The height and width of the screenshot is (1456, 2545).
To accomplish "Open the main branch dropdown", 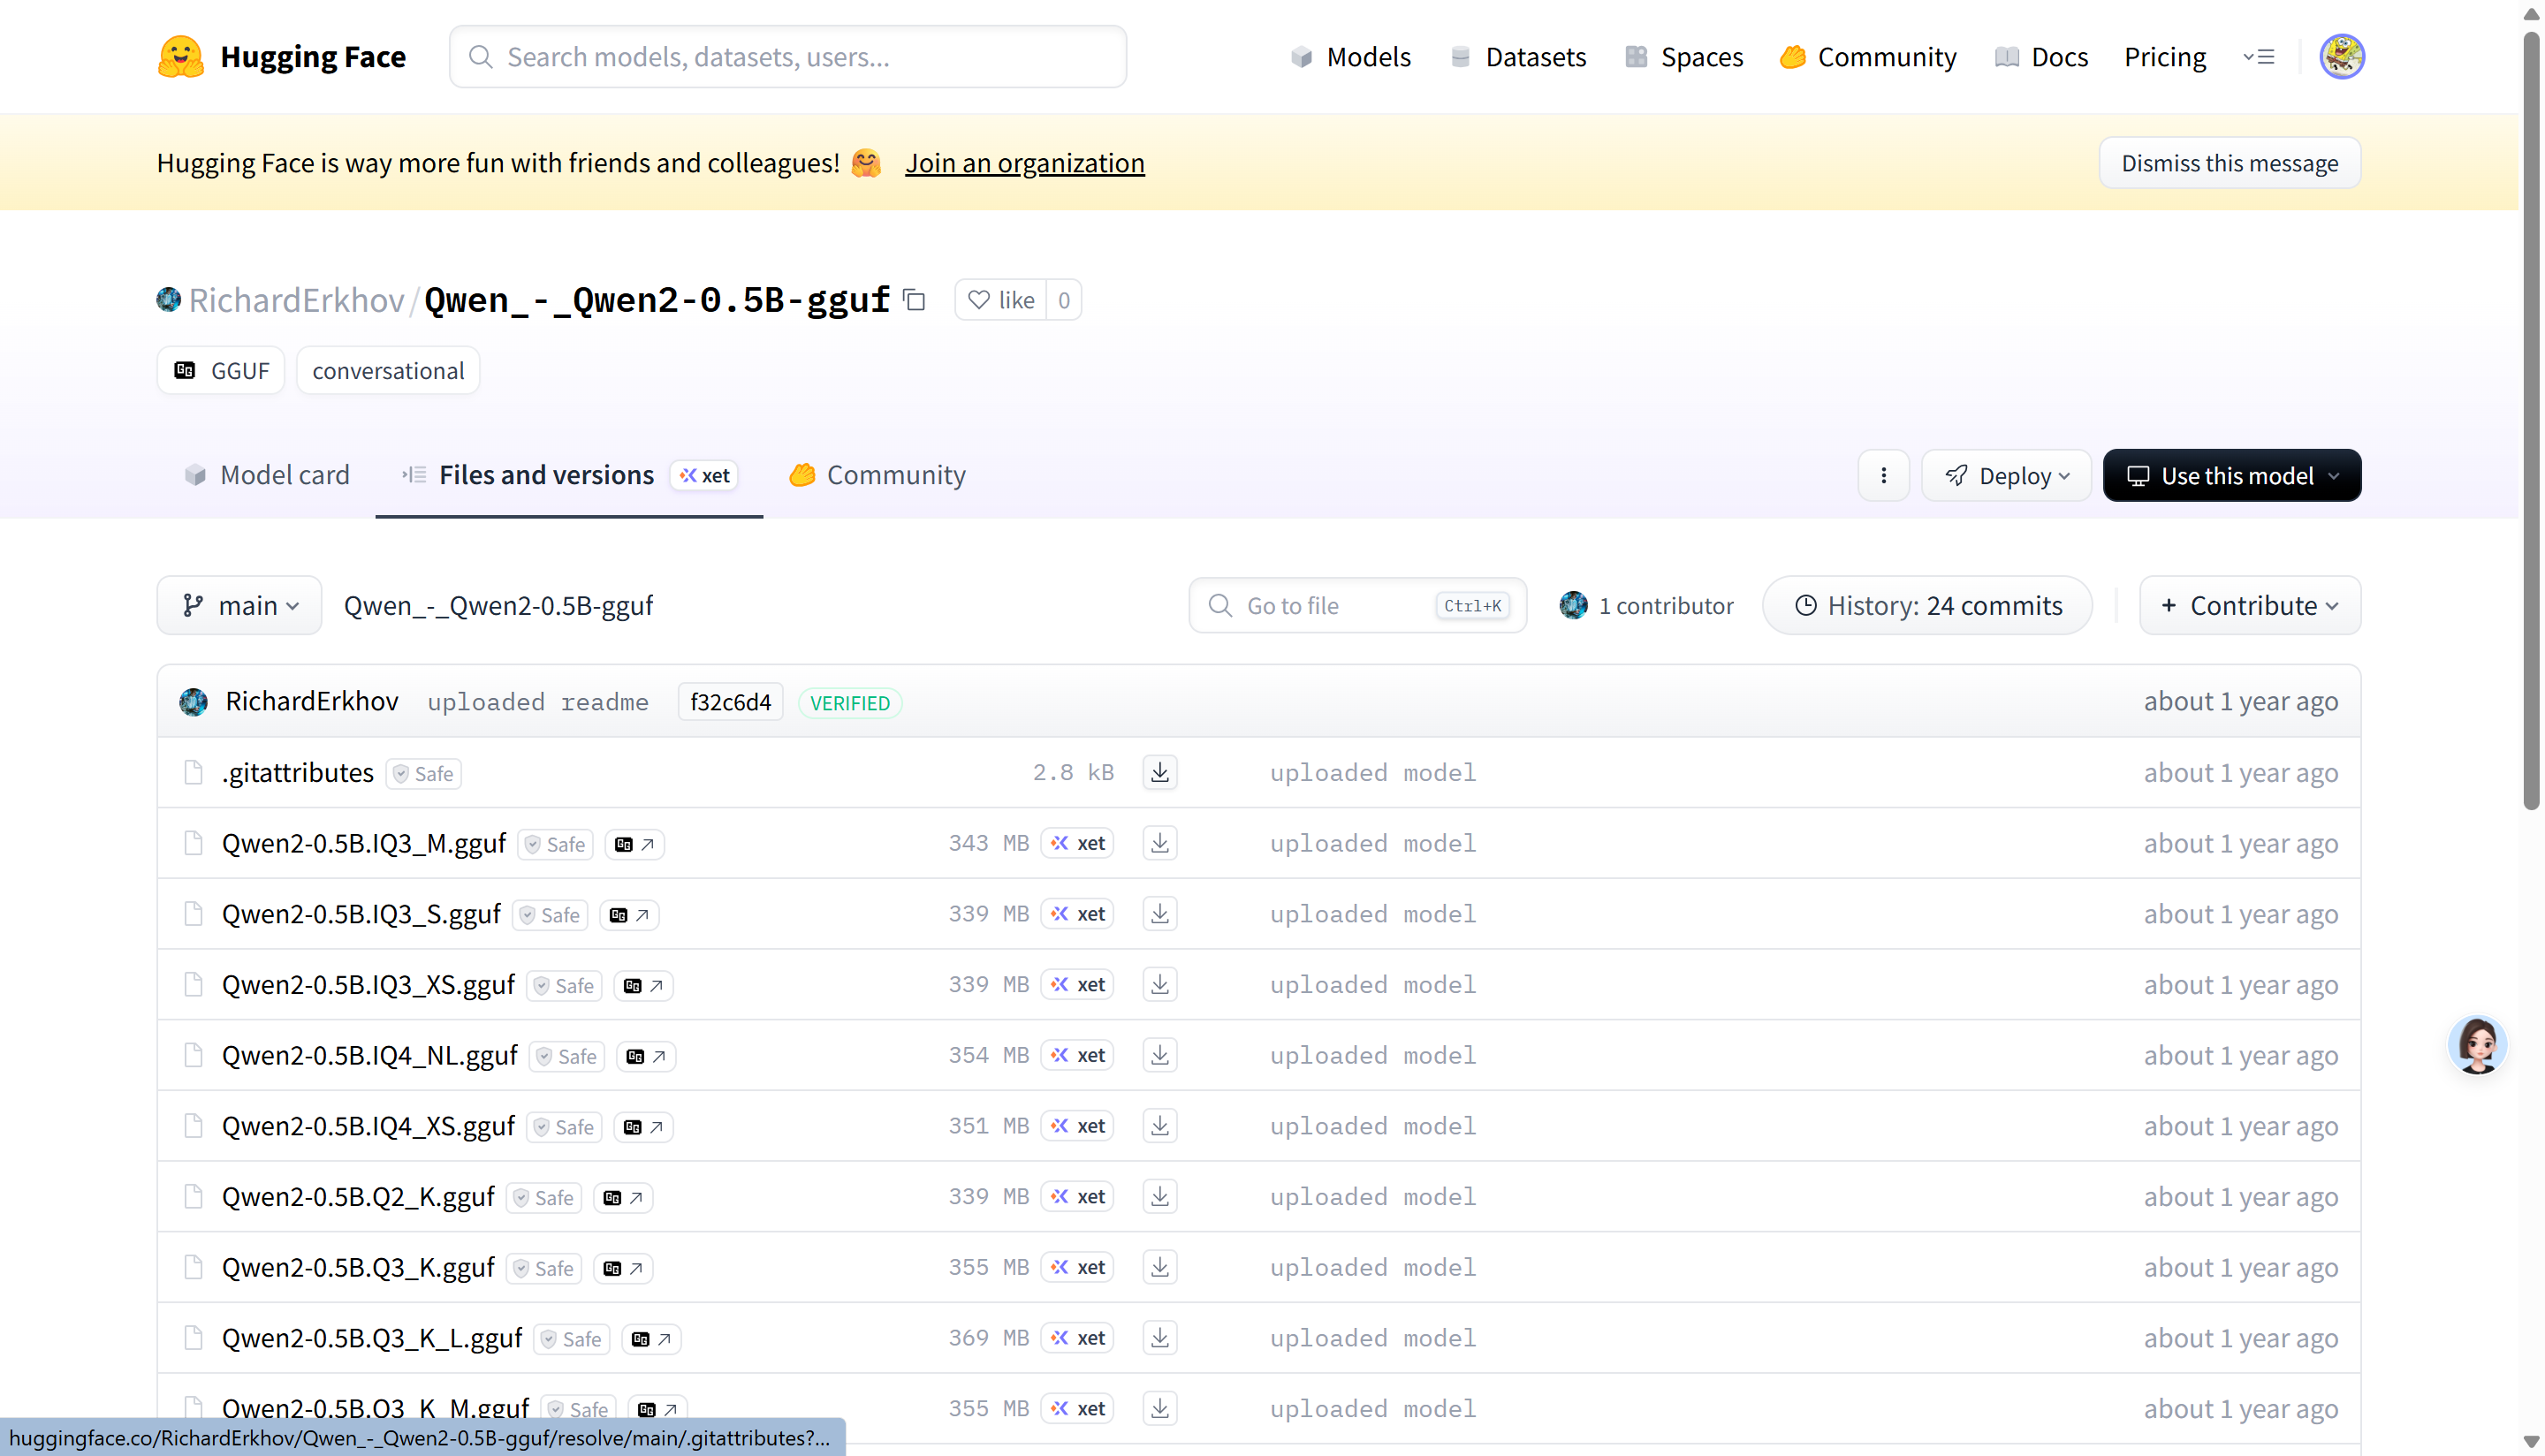I will click(x=239, y=605).
